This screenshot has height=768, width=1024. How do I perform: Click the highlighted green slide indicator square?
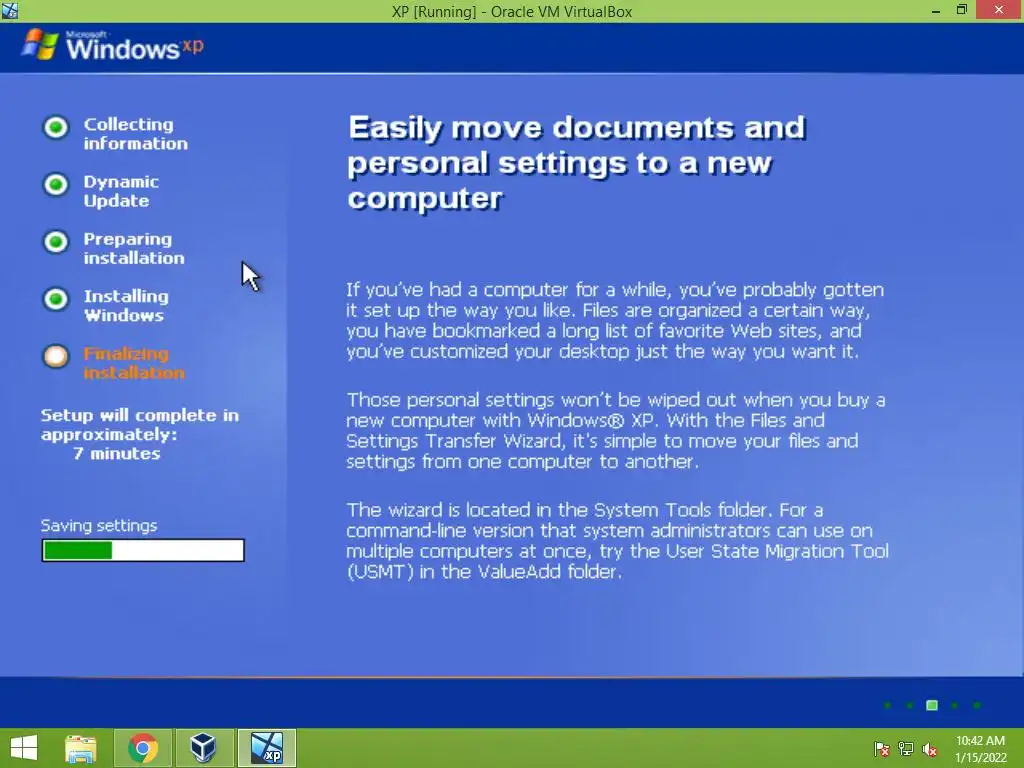(x=932, y=705)
